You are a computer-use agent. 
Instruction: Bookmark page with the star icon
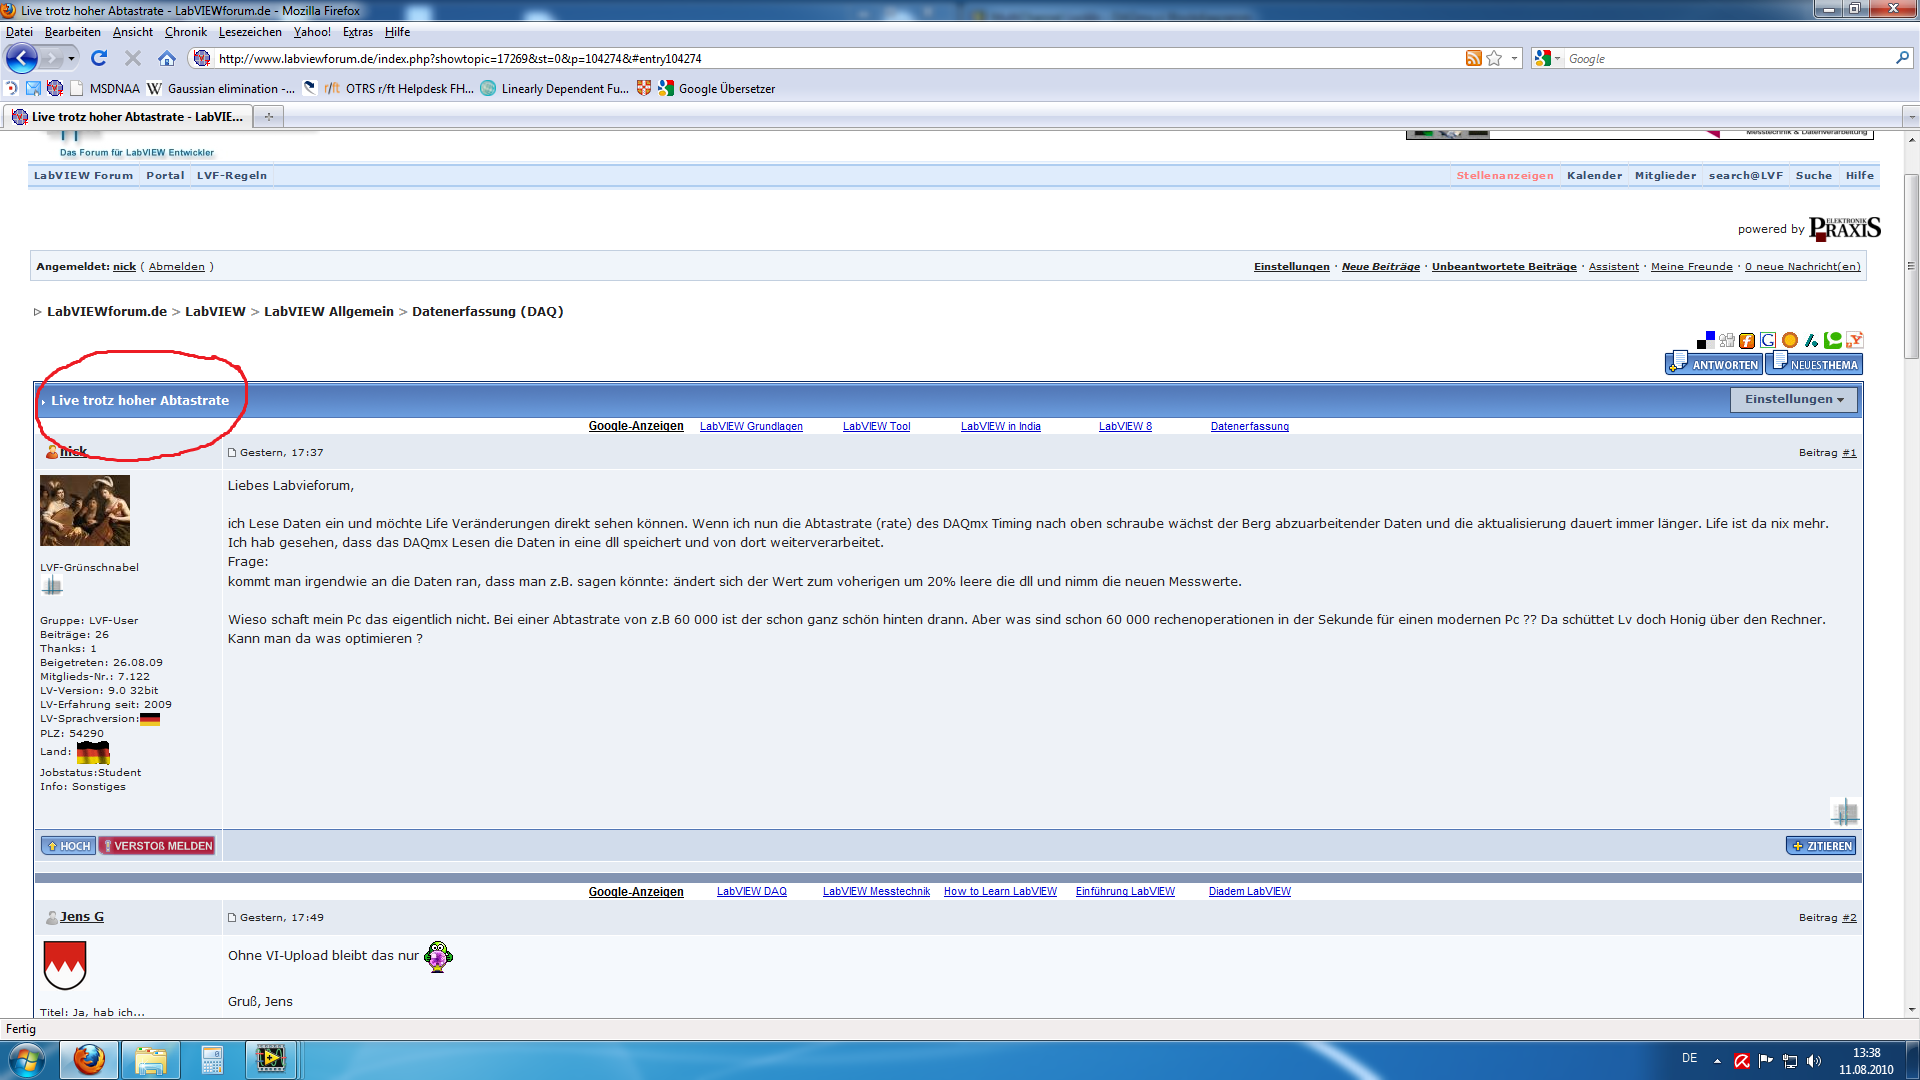[1494, 58]
